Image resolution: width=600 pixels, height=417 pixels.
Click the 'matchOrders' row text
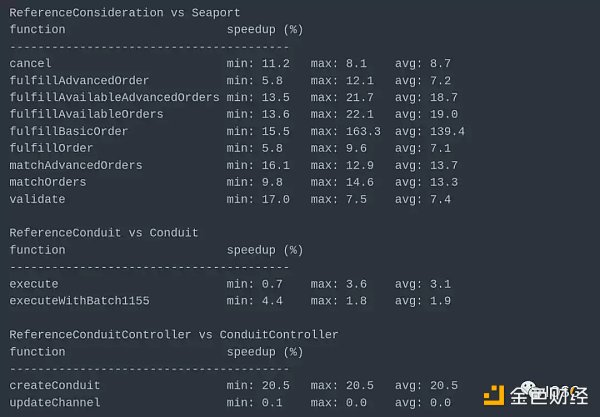(48, 182)
